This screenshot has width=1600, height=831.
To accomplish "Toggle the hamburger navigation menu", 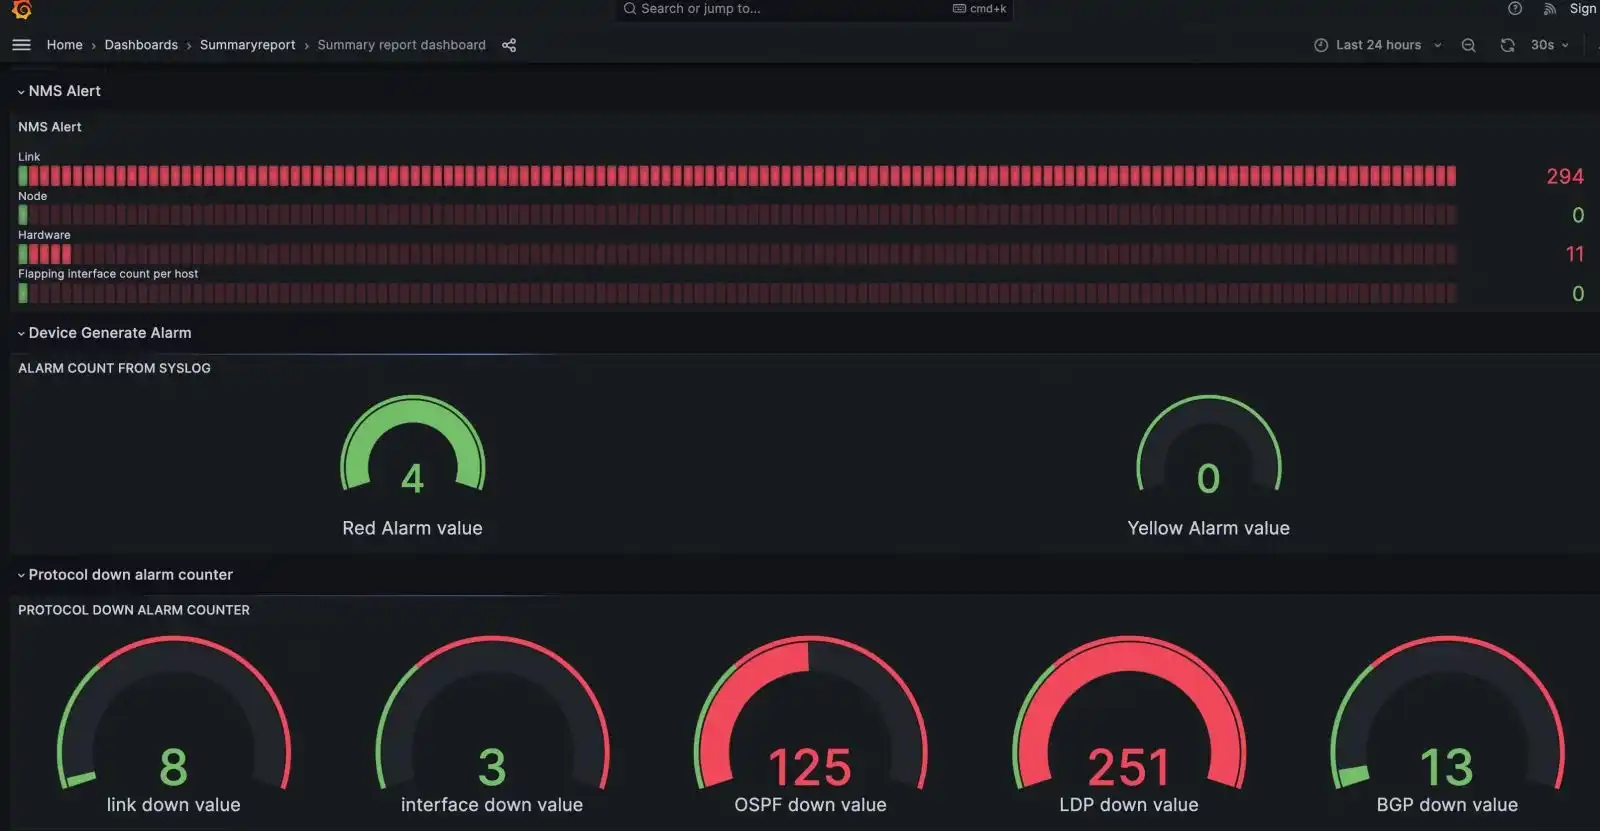I will coord(21,45).
